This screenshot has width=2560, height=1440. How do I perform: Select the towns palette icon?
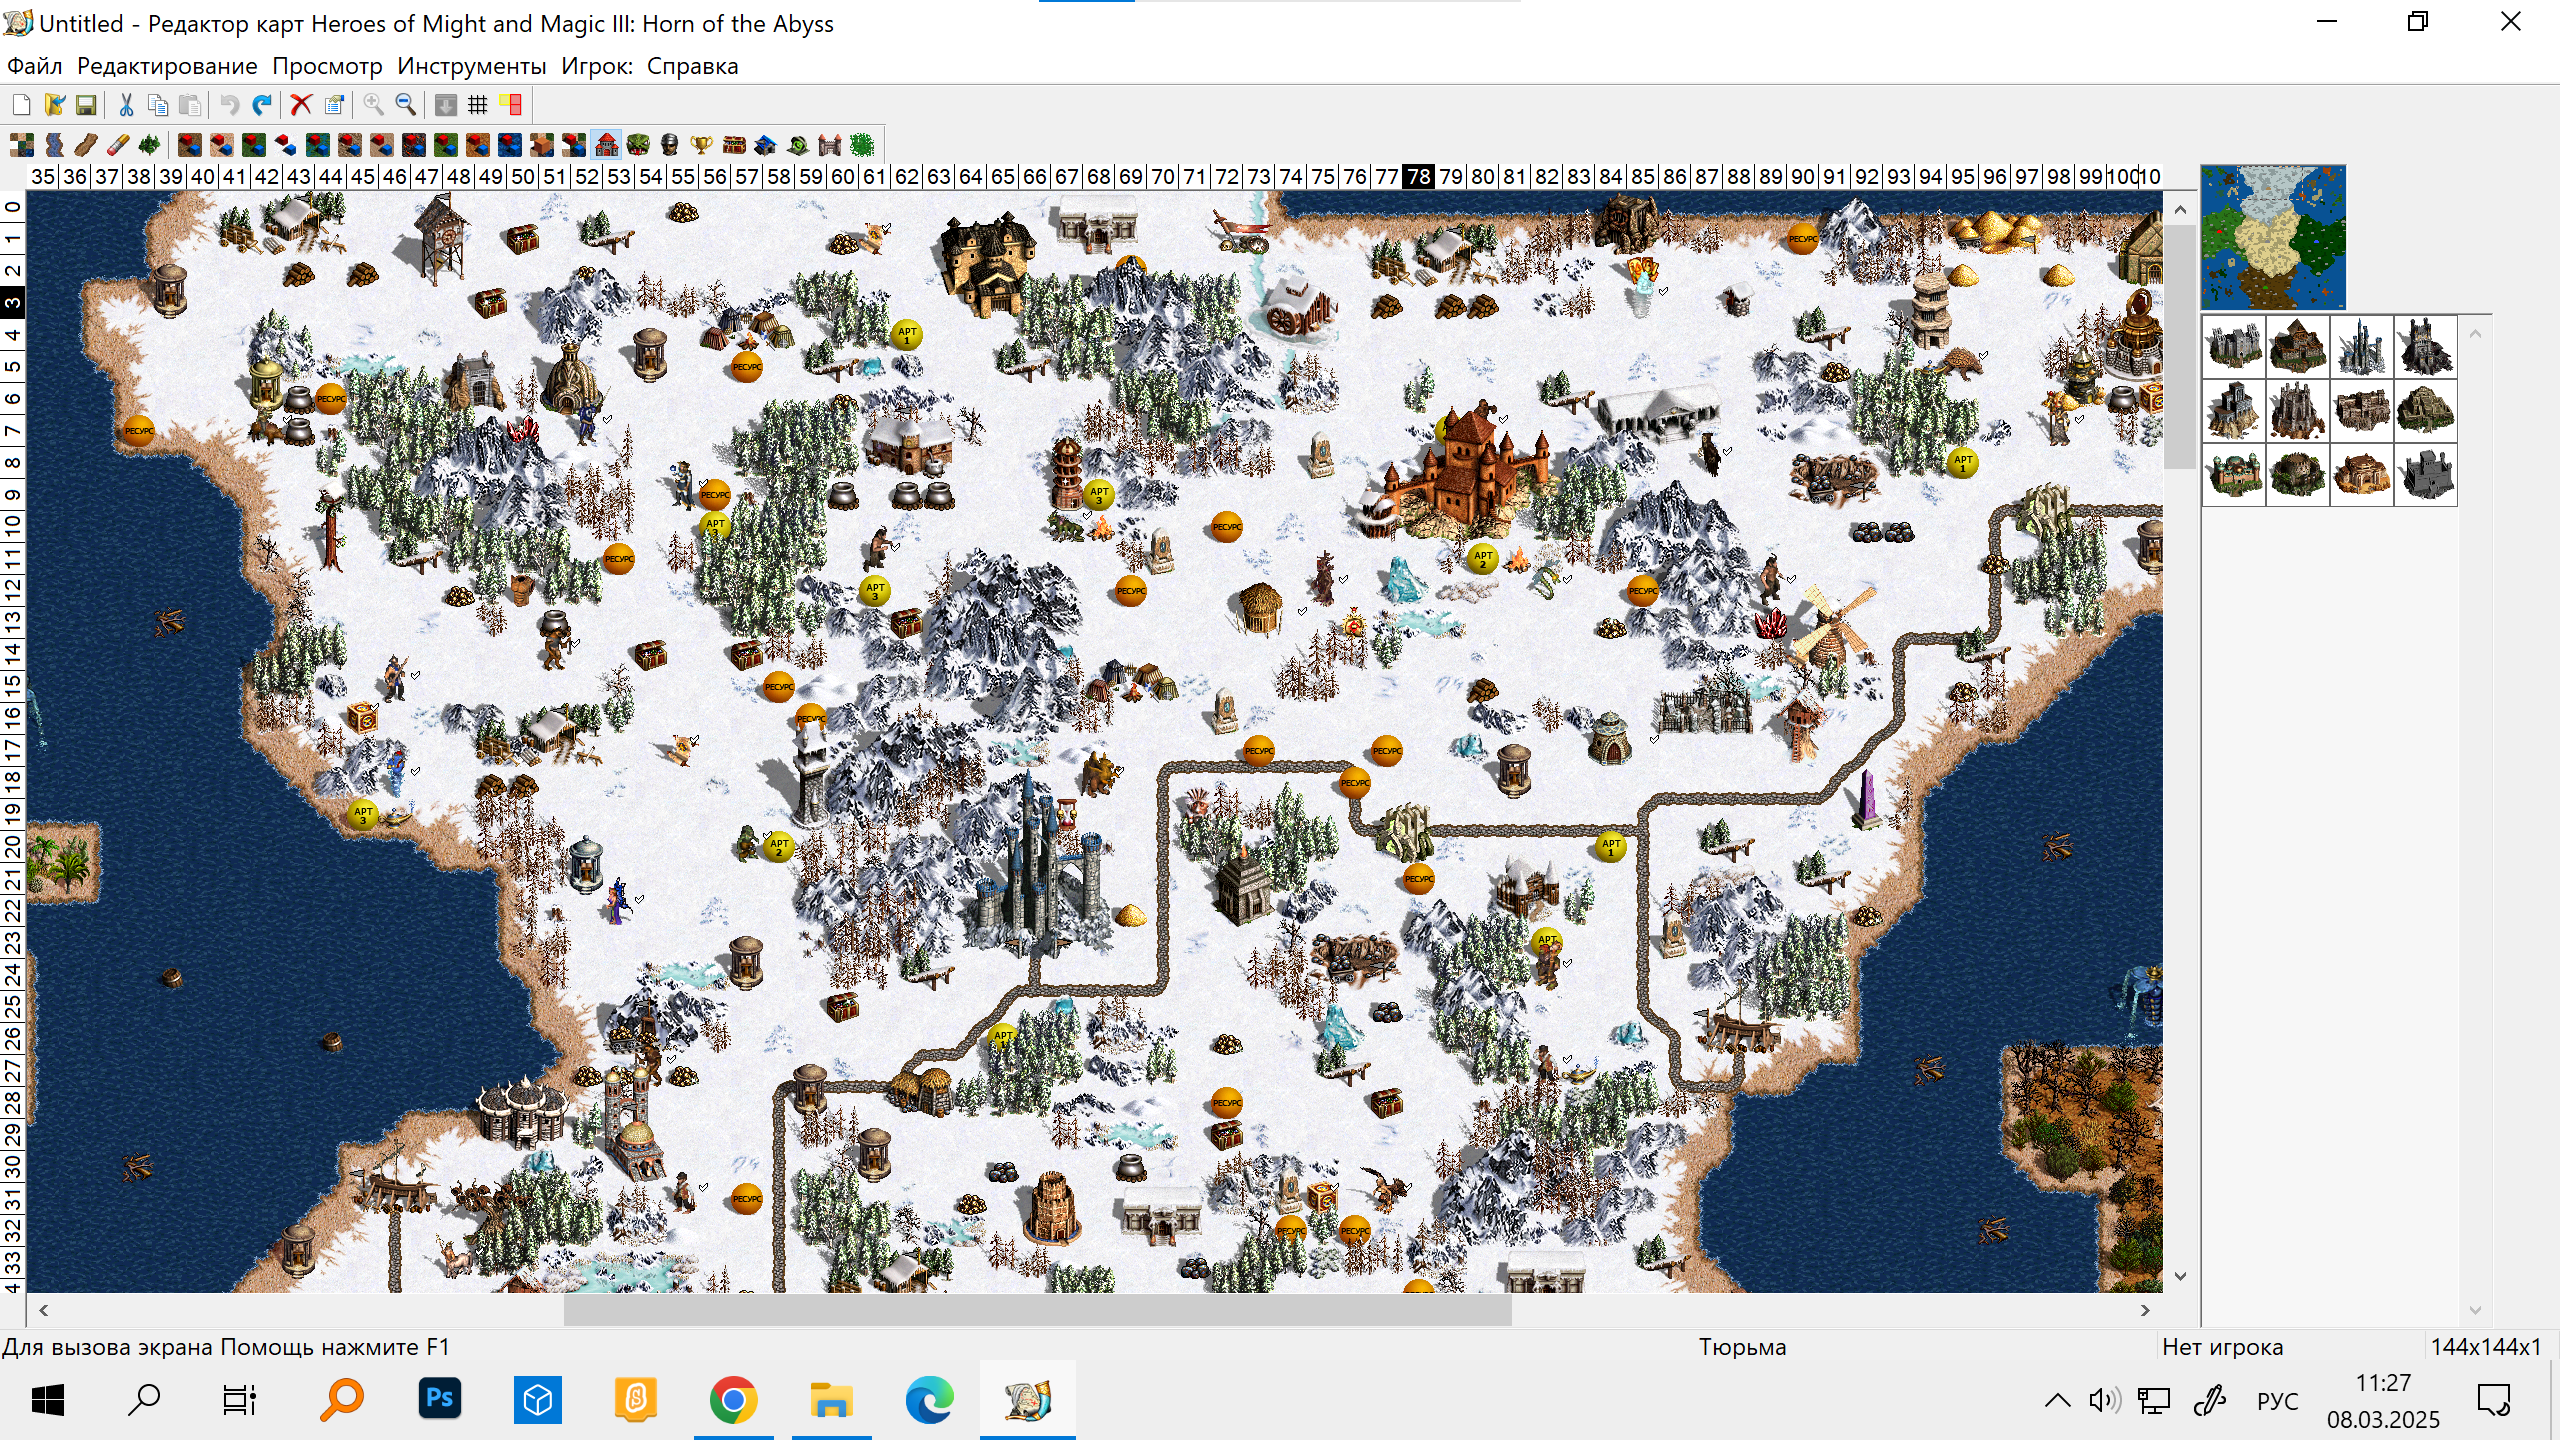(606, 146)
